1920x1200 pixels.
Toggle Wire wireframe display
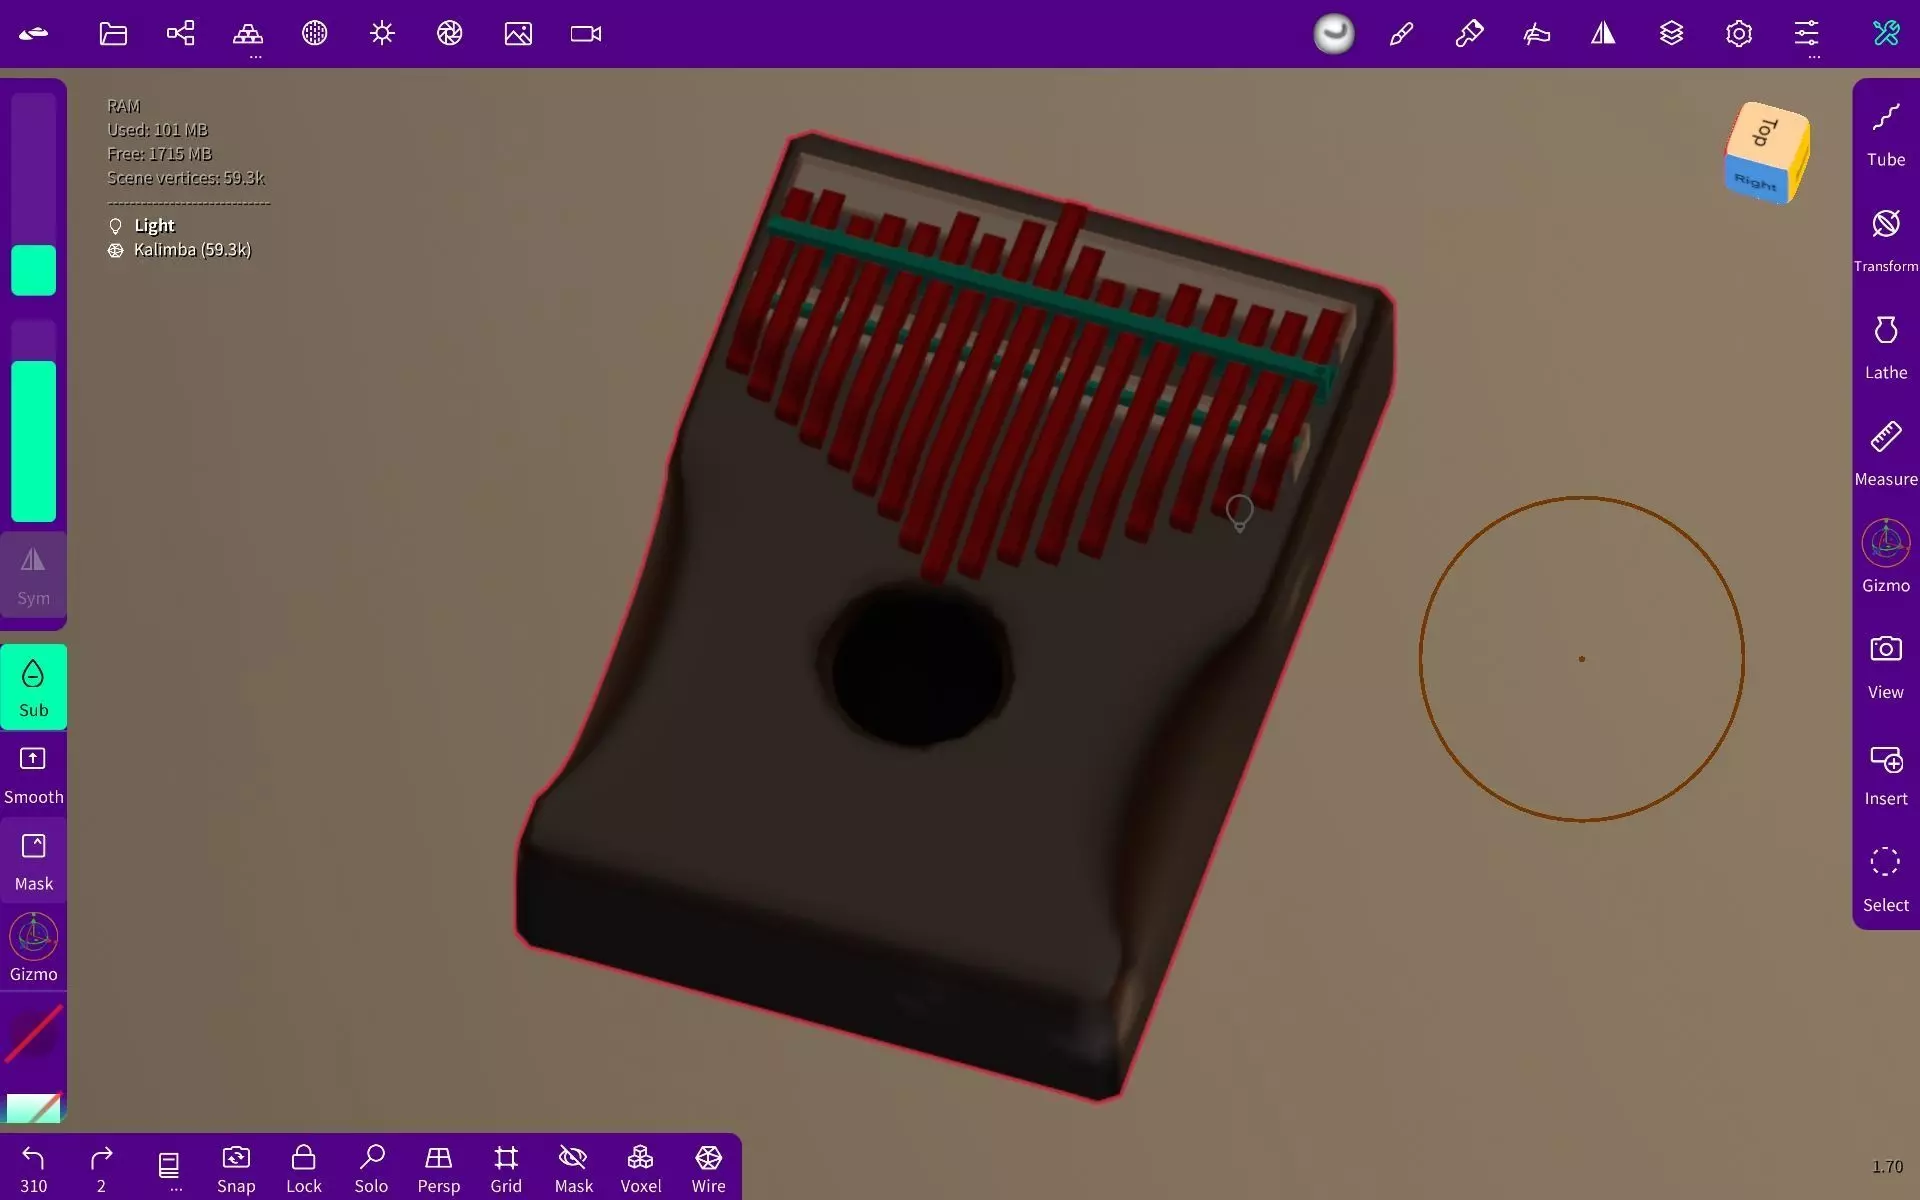[708, 1167]
